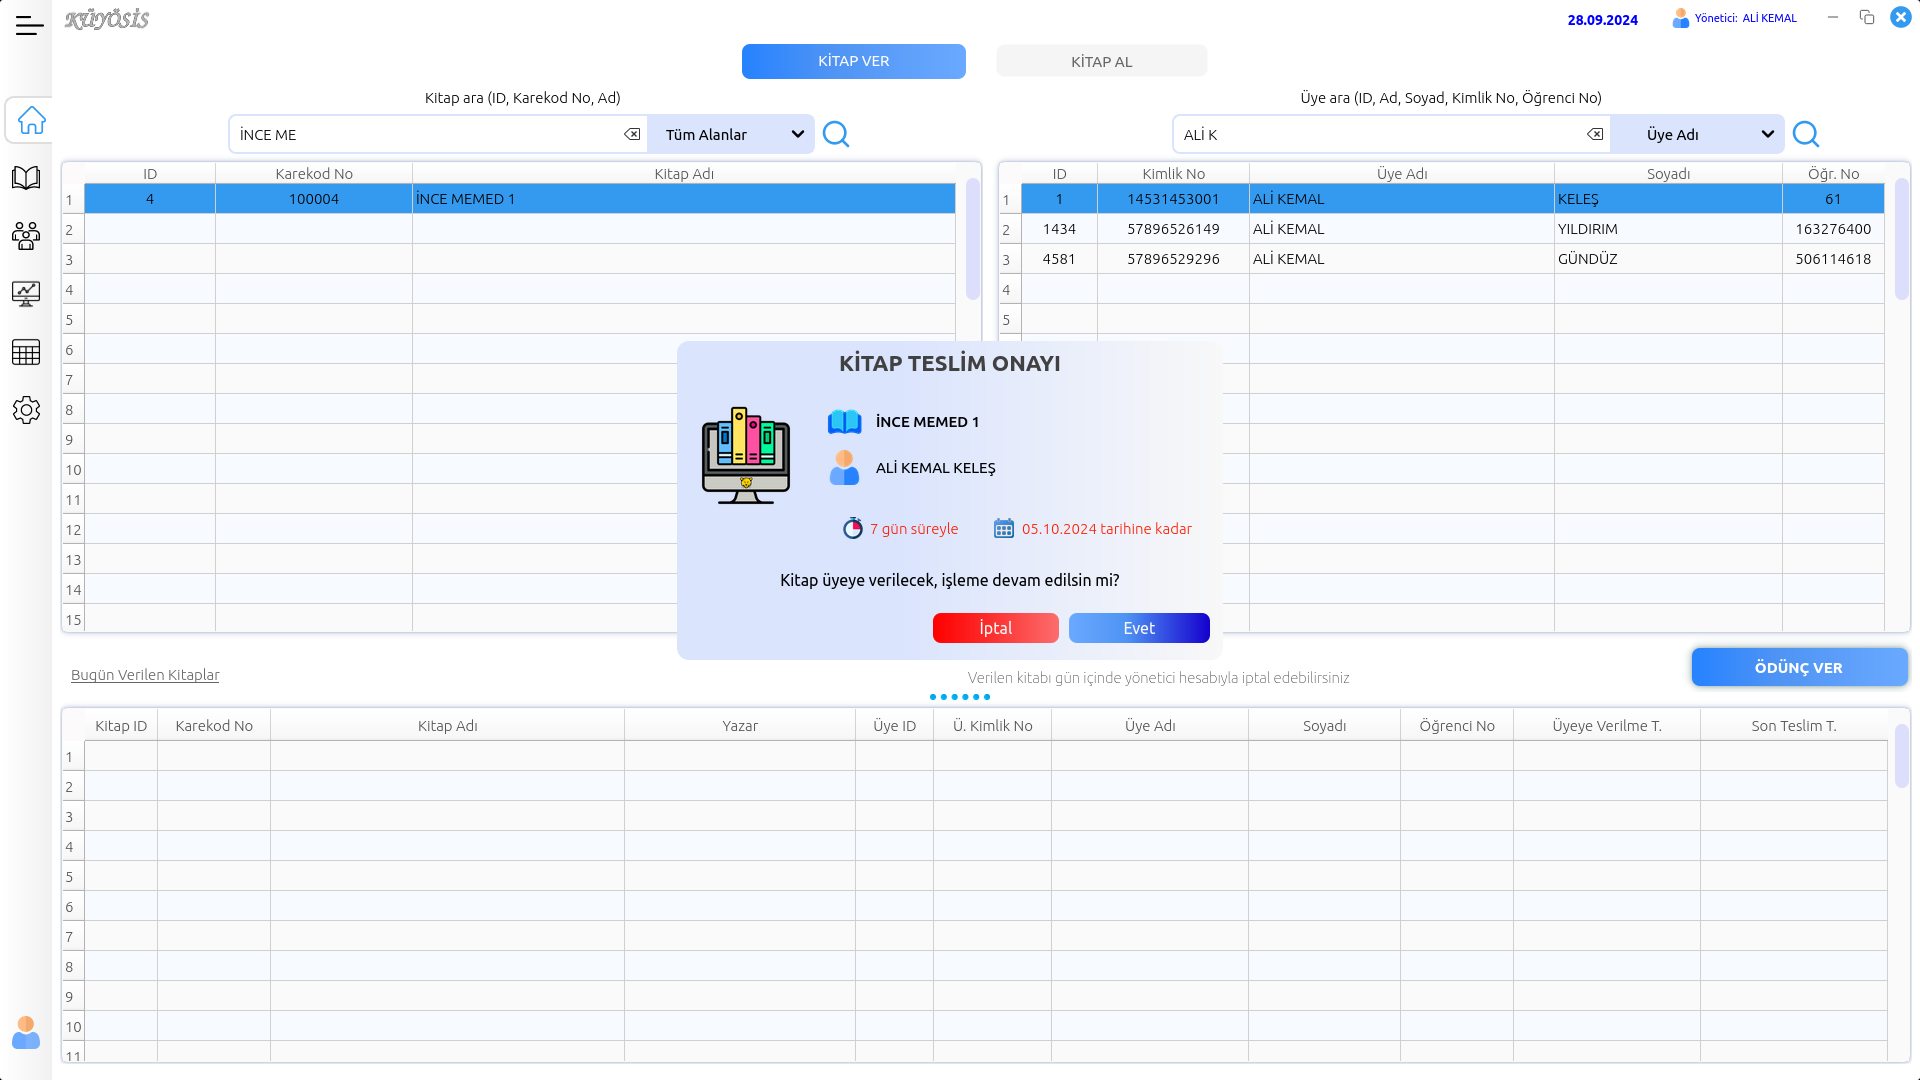The width and height of the screenshot is (1920, 1080).
Task: Open the table grid sidebar icon
Action: pos(26,352)
